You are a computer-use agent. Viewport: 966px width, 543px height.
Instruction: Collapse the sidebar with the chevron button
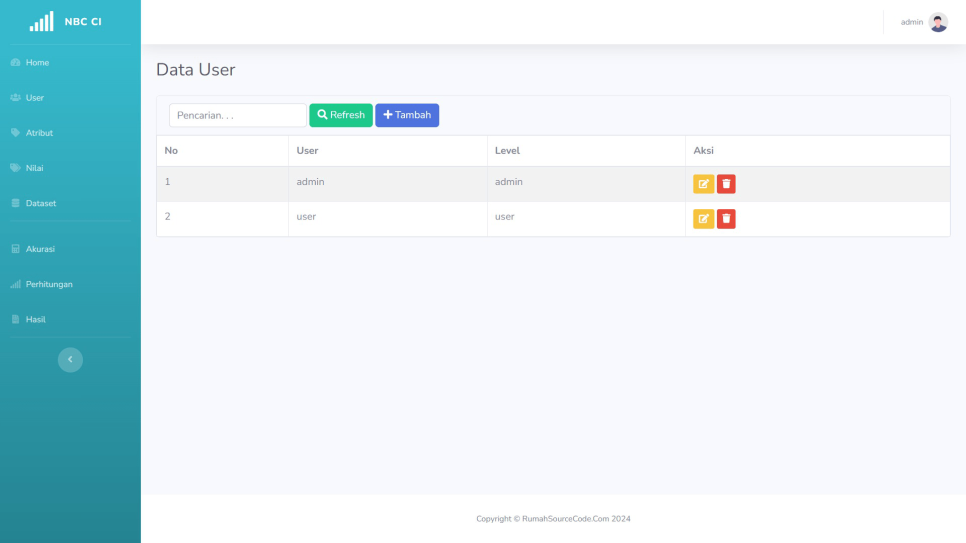pyautogui.click(x=70, y=360)
